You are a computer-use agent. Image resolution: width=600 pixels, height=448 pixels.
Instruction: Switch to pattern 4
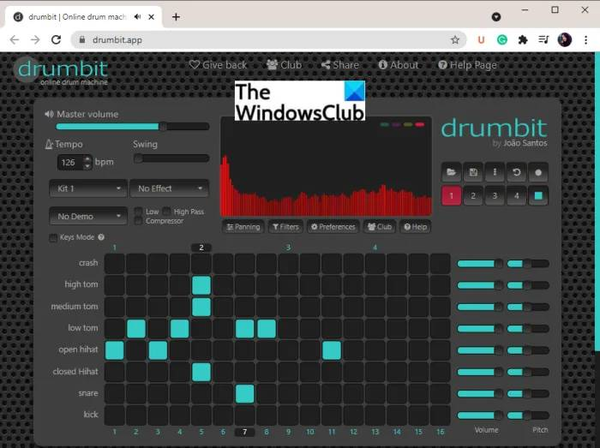pos(517,196)
